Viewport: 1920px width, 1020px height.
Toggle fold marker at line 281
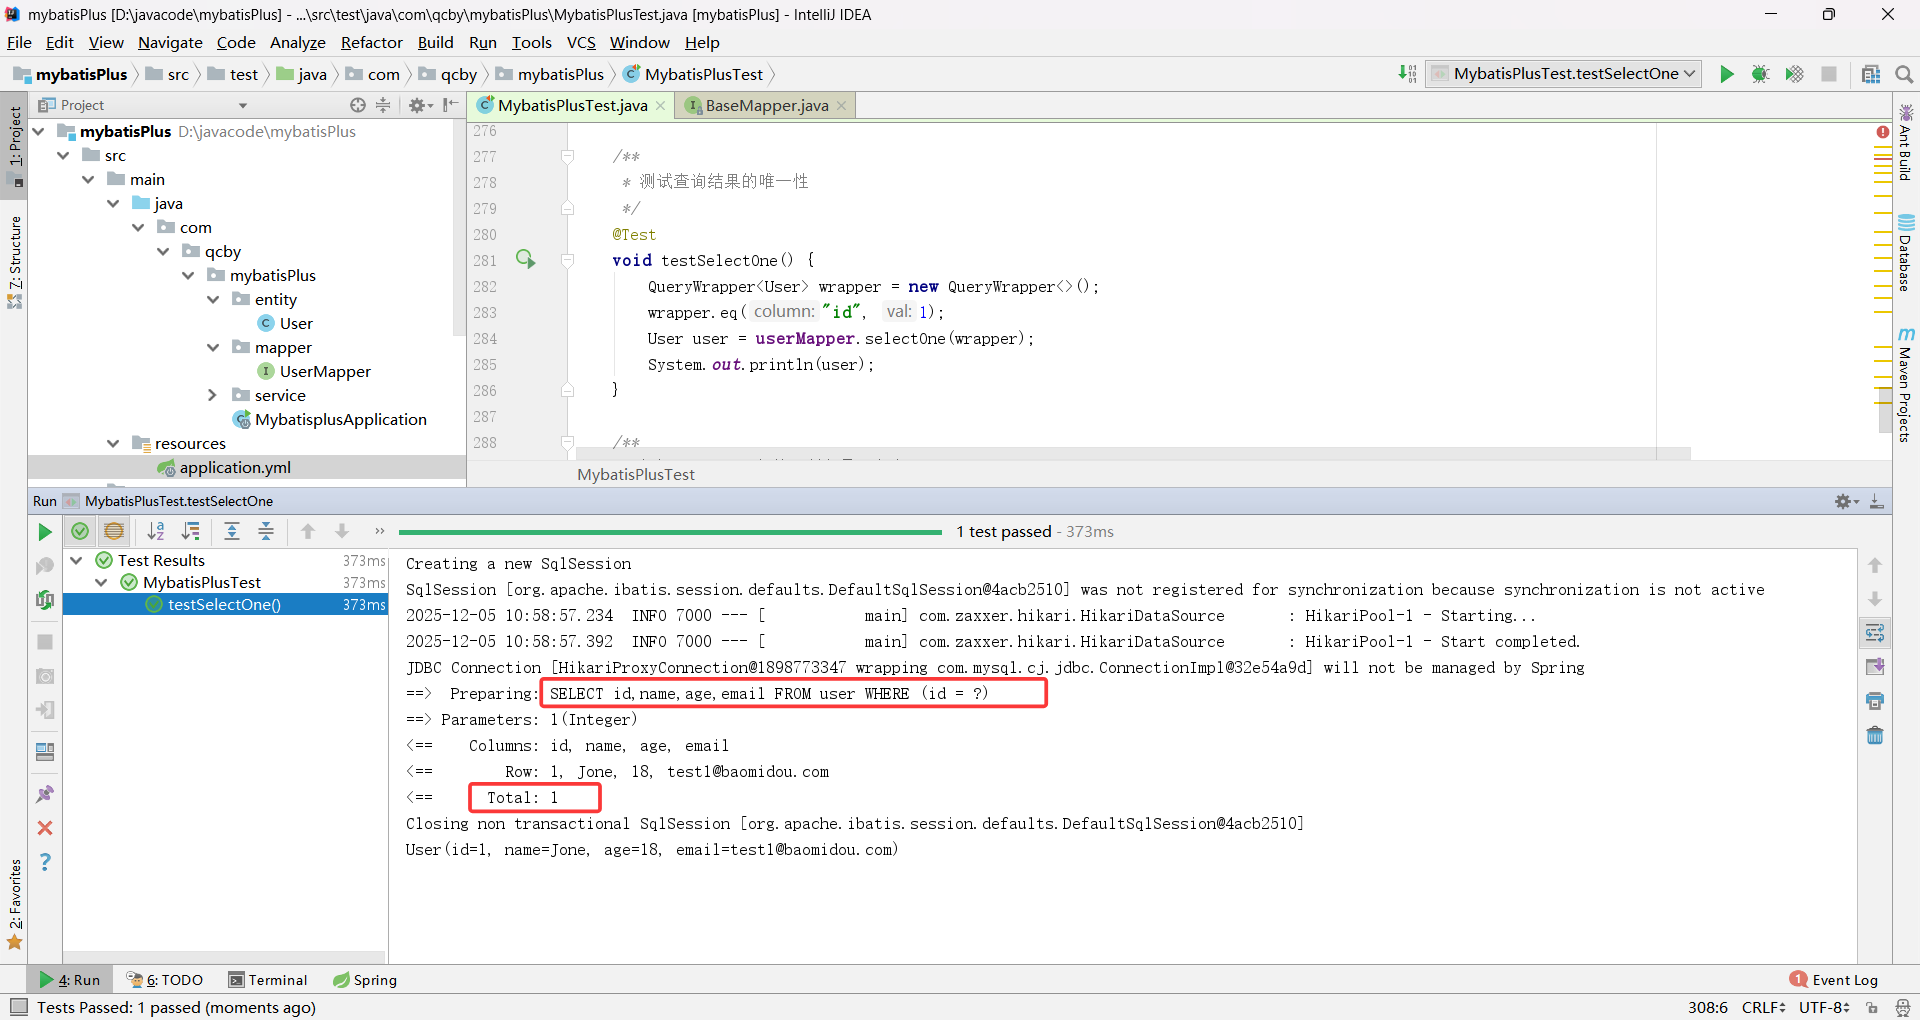(x=567, y=260)
